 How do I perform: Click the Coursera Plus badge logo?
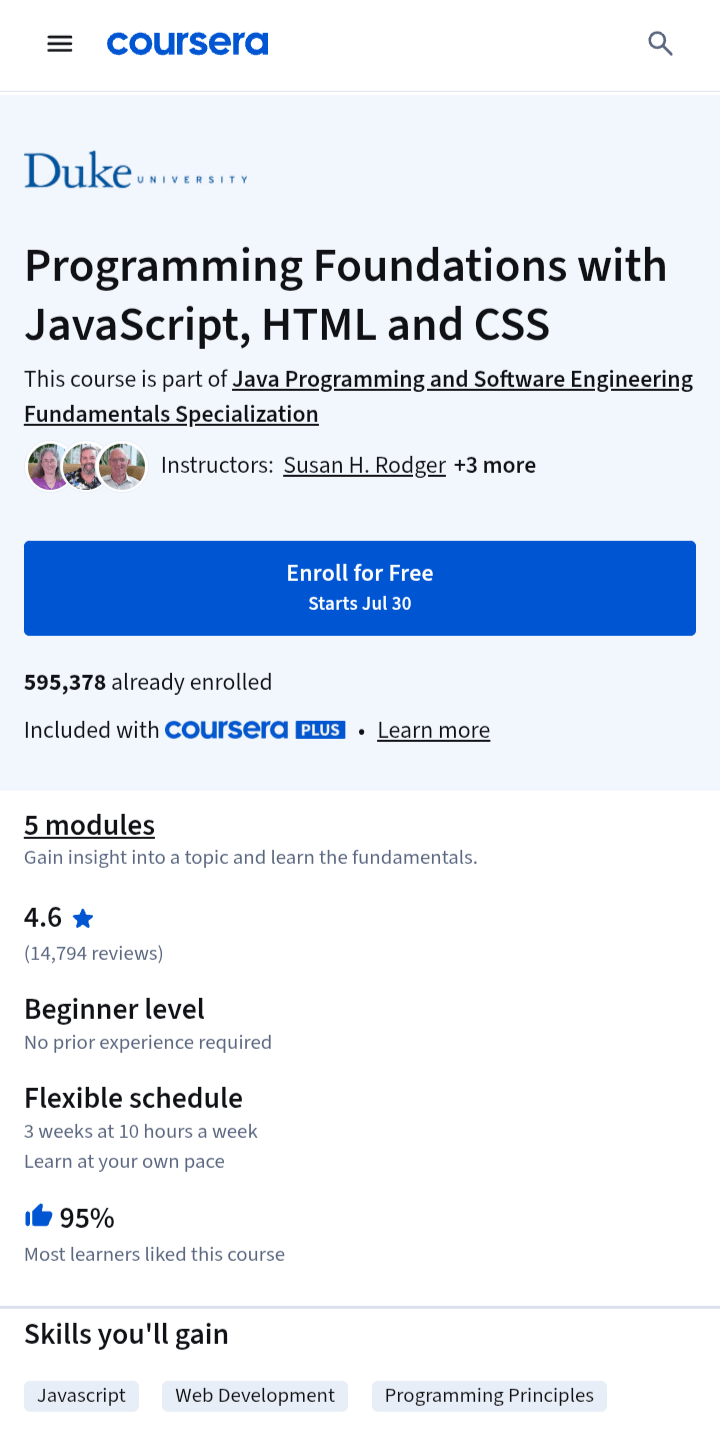(255, 730)
